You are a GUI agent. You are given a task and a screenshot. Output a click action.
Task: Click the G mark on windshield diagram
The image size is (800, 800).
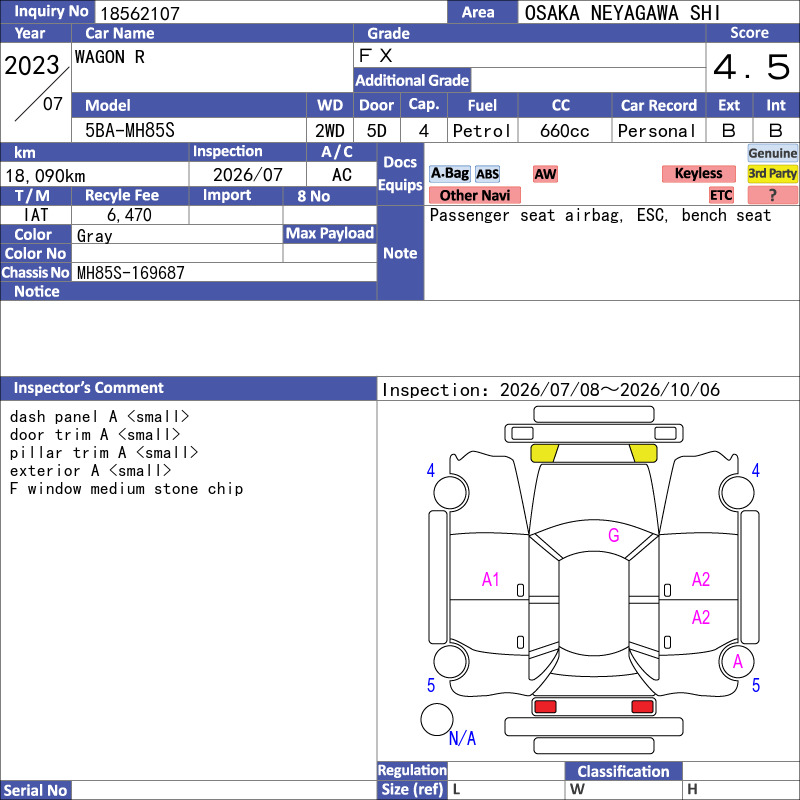[x=613, y=535]
